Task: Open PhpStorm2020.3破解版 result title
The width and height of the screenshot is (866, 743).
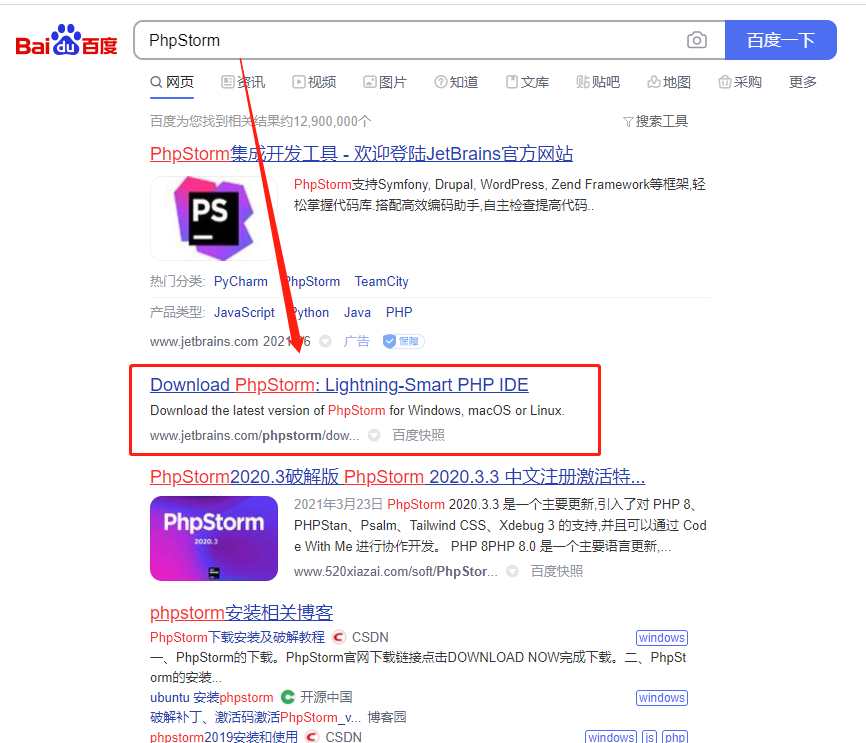Action: [398, 476]
